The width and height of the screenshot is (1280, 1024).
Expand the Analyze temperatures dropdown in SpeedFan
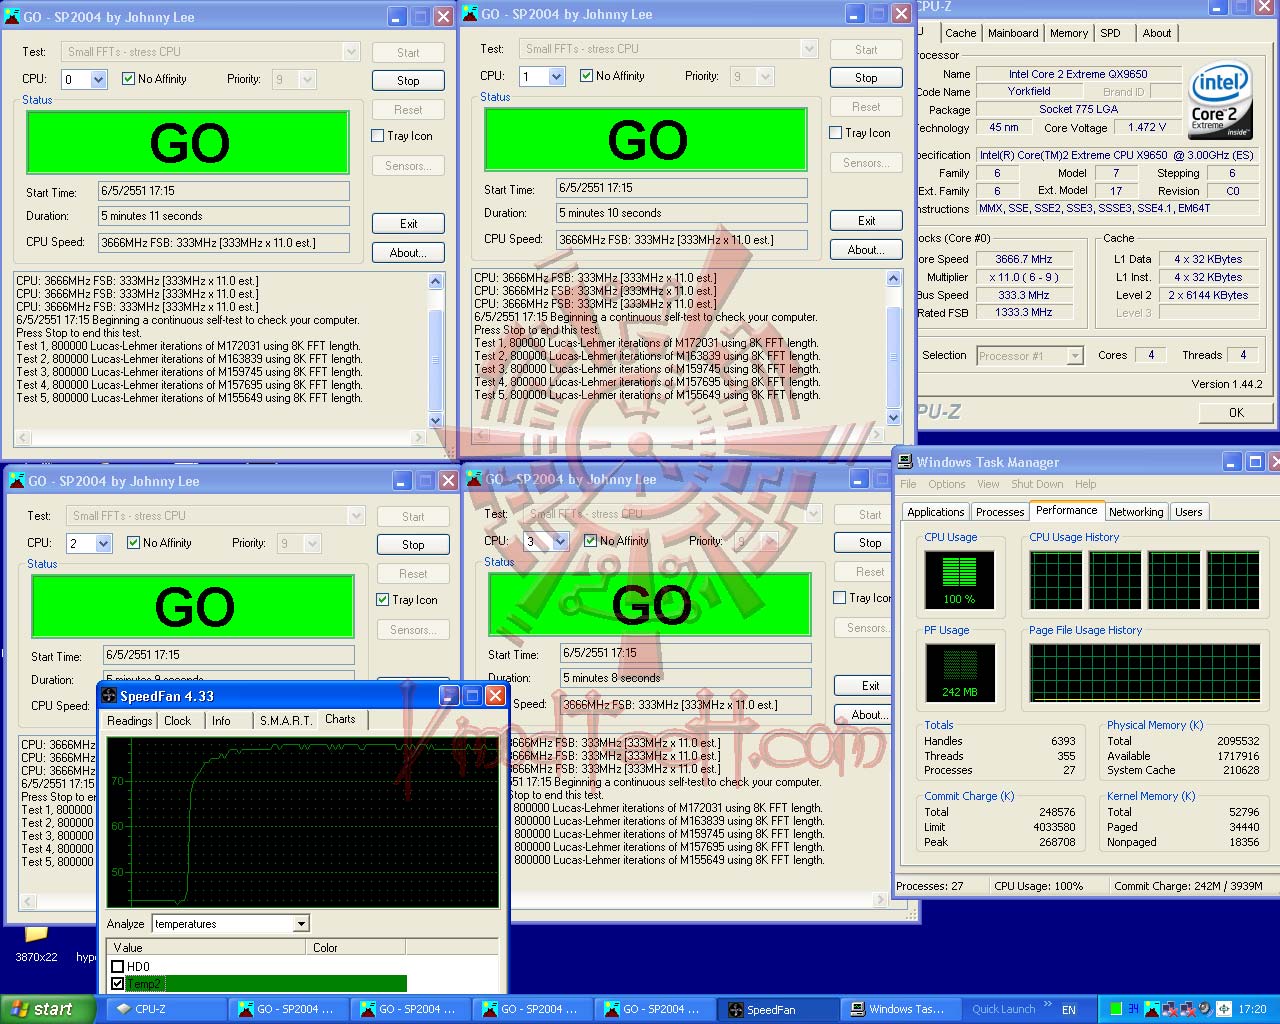(301, 924)
